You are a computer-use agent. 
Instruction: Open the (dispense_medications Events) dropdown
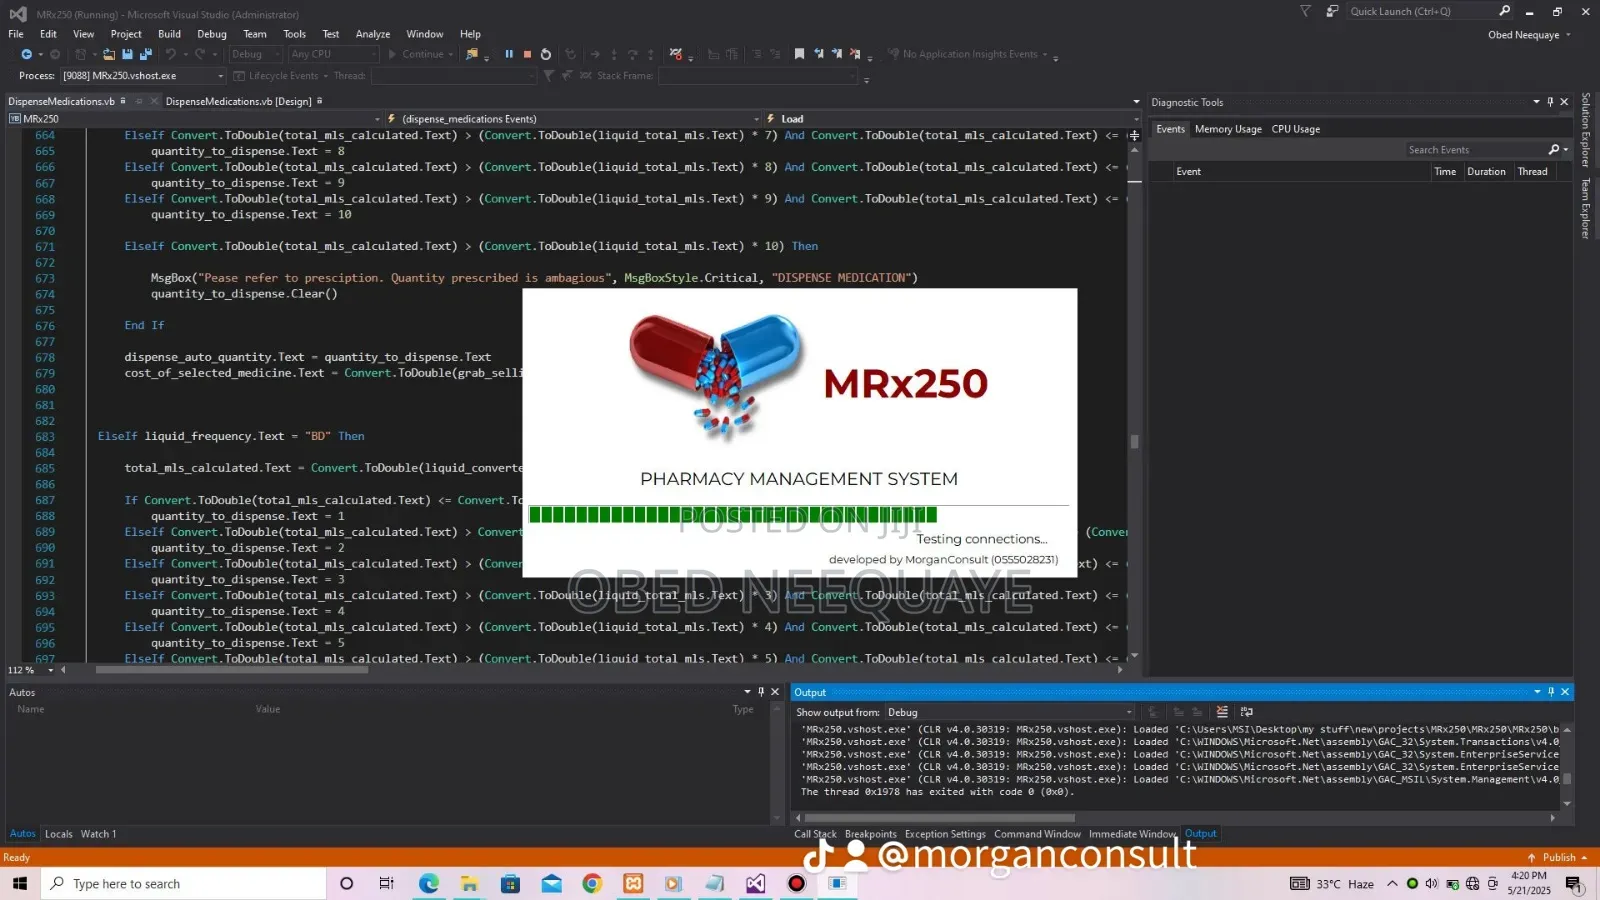coord(576,118)
